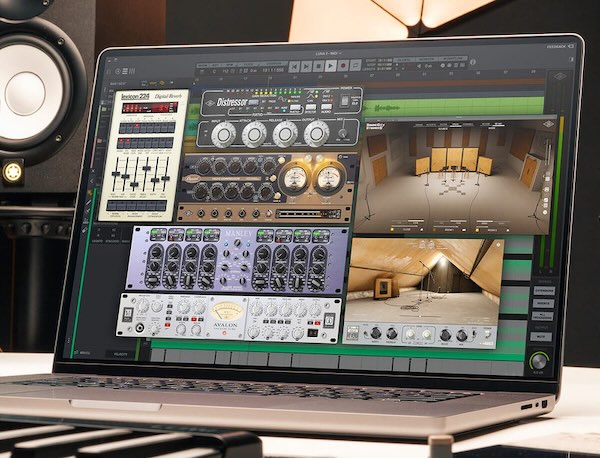Click the display strip on tan rack unit
Viewport: 600px width, 458px height.
[308, 214]
